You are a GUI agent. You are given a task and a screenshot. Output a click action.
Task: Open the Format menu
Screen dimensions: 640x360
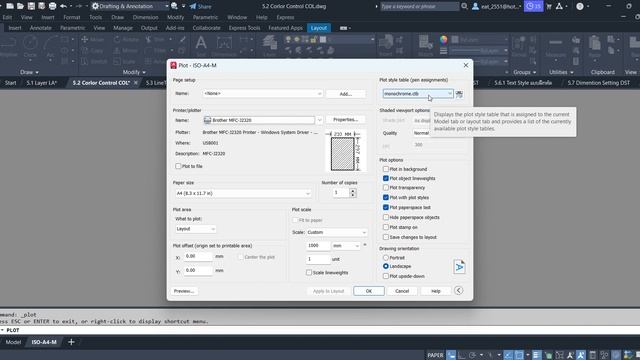72,18
